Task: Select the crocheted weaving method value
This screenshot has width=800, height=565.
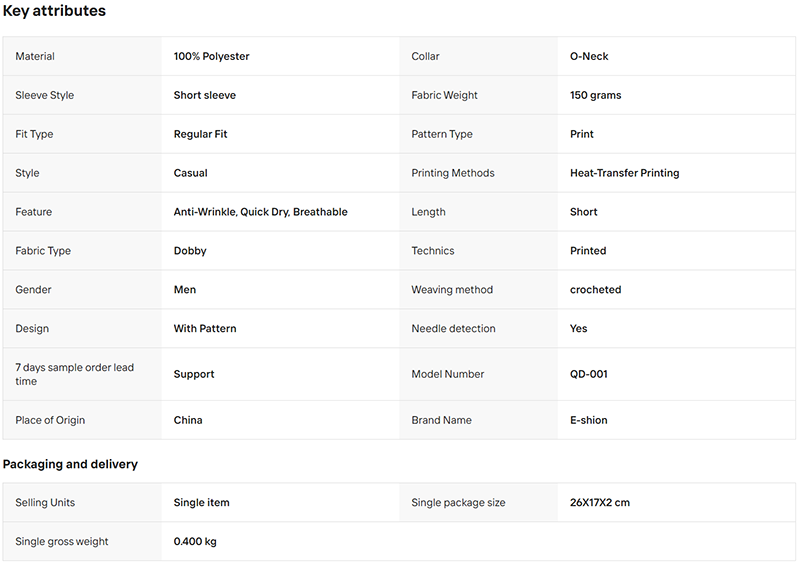Action: (595, 289)
